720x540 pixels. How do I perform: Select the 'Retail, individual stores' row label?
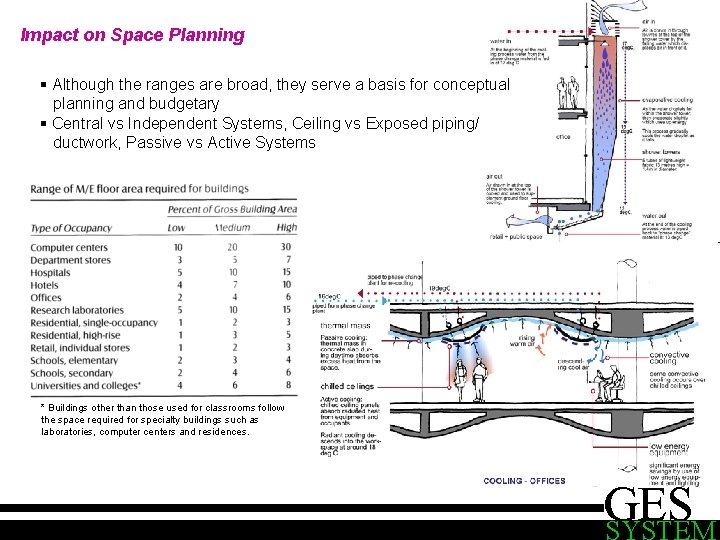[80, 348]
